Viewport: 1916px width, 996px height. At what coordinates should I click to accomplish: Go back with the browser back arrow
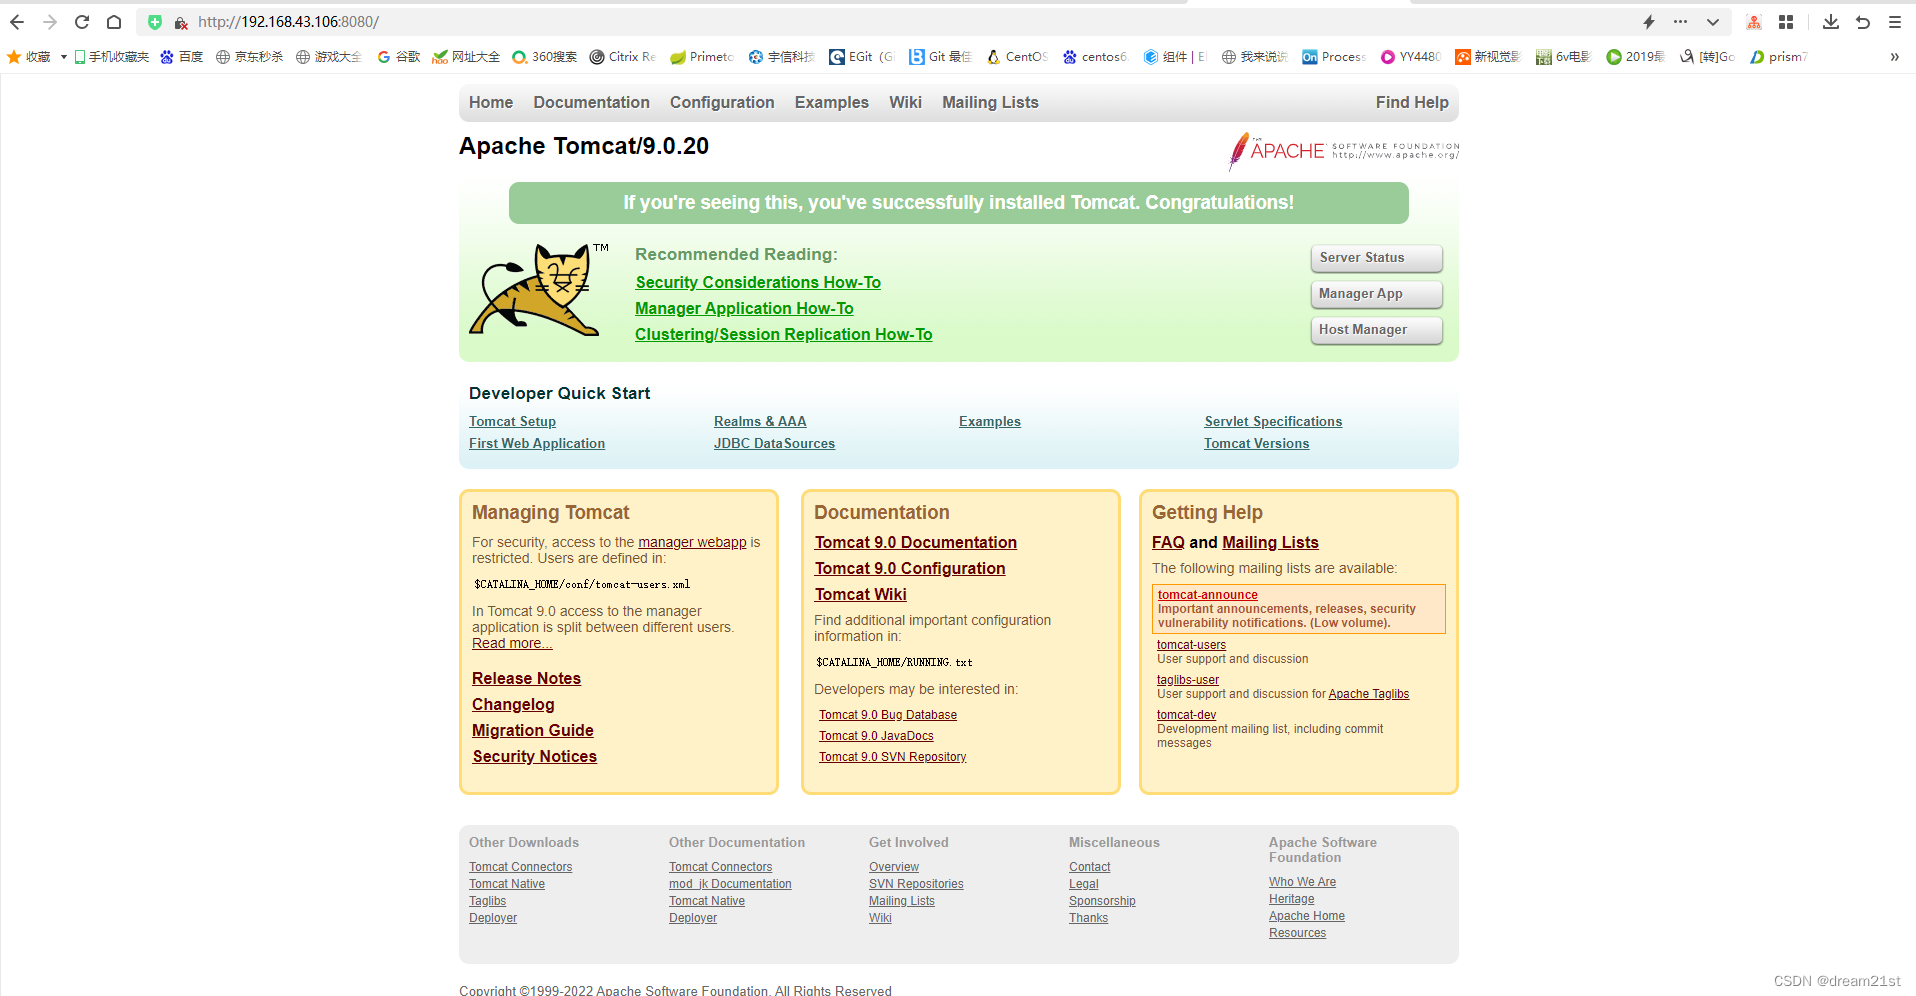pos(17,22)
